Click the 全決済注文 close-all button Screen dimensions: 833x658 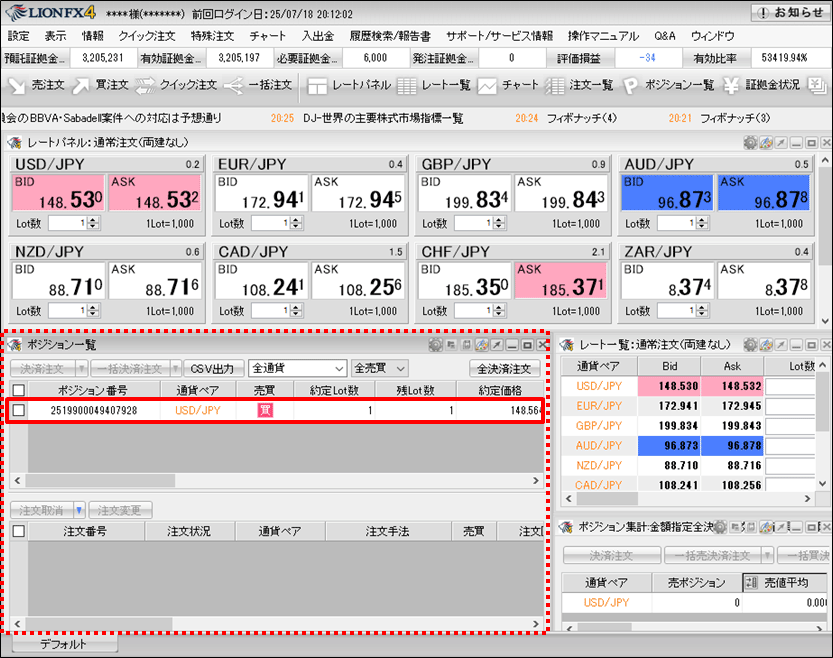pyautogui.click(x=505, y=368)
